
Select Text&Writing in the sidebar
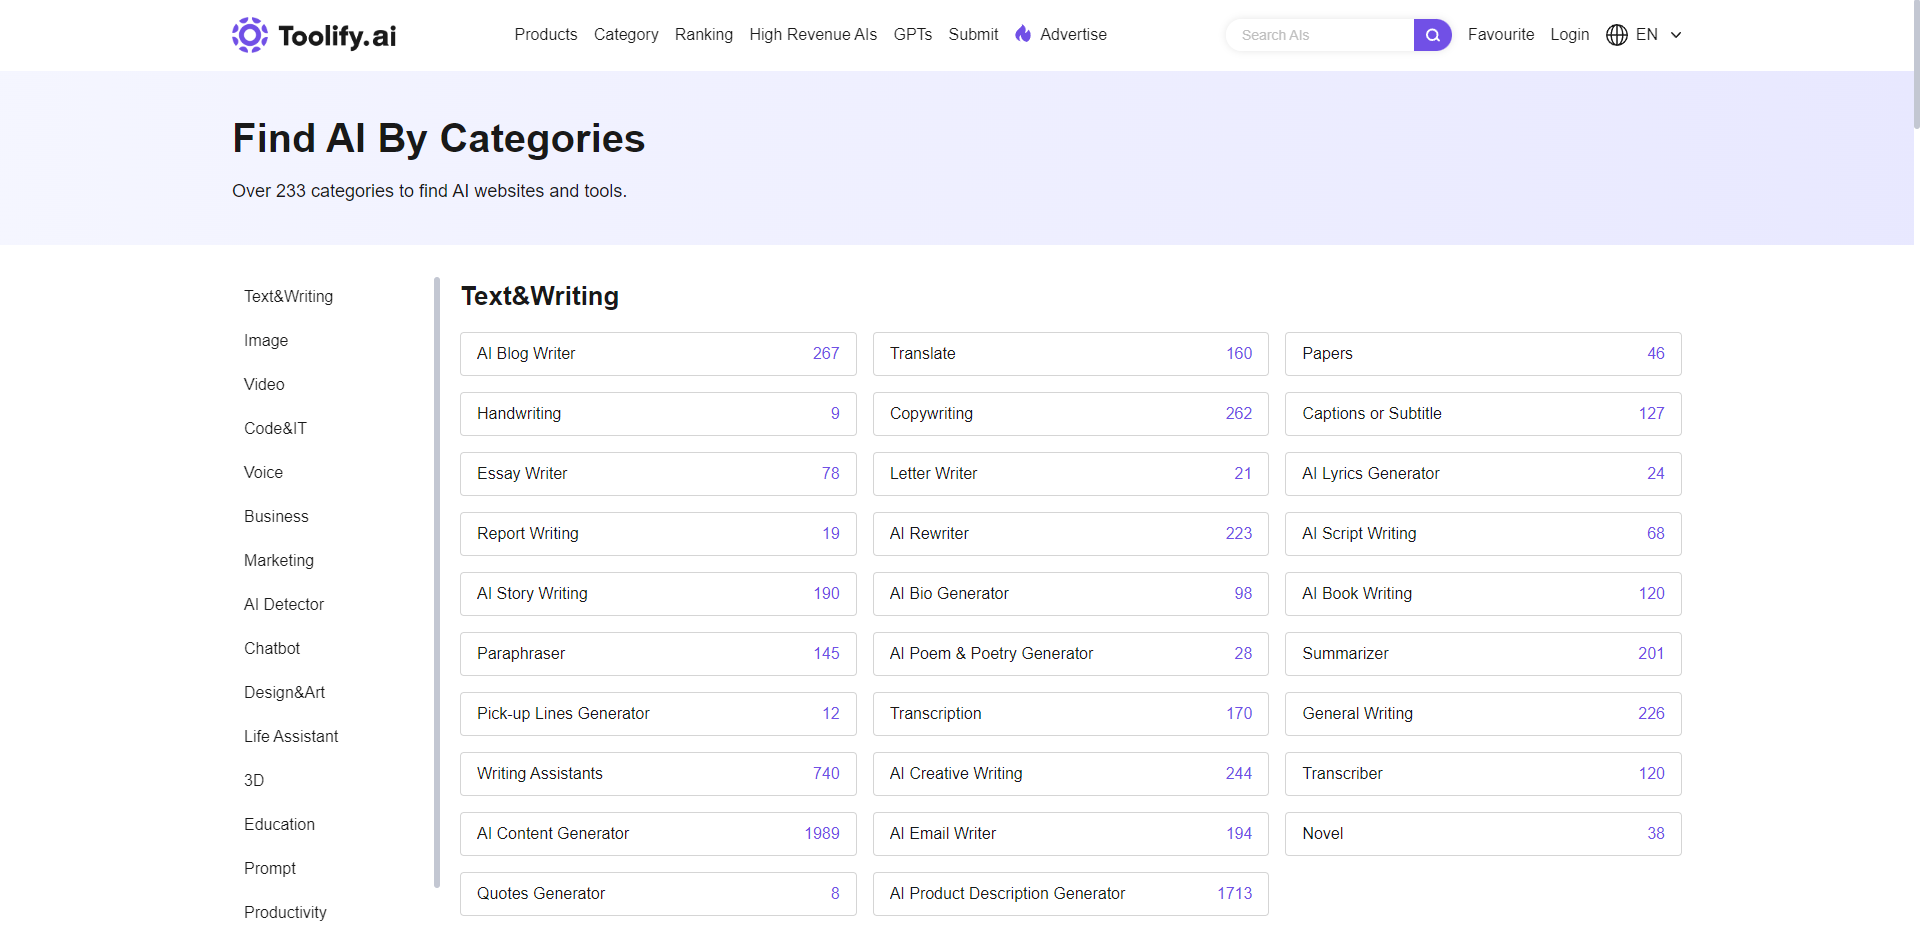pyautogui.click(x=289, y=296)
